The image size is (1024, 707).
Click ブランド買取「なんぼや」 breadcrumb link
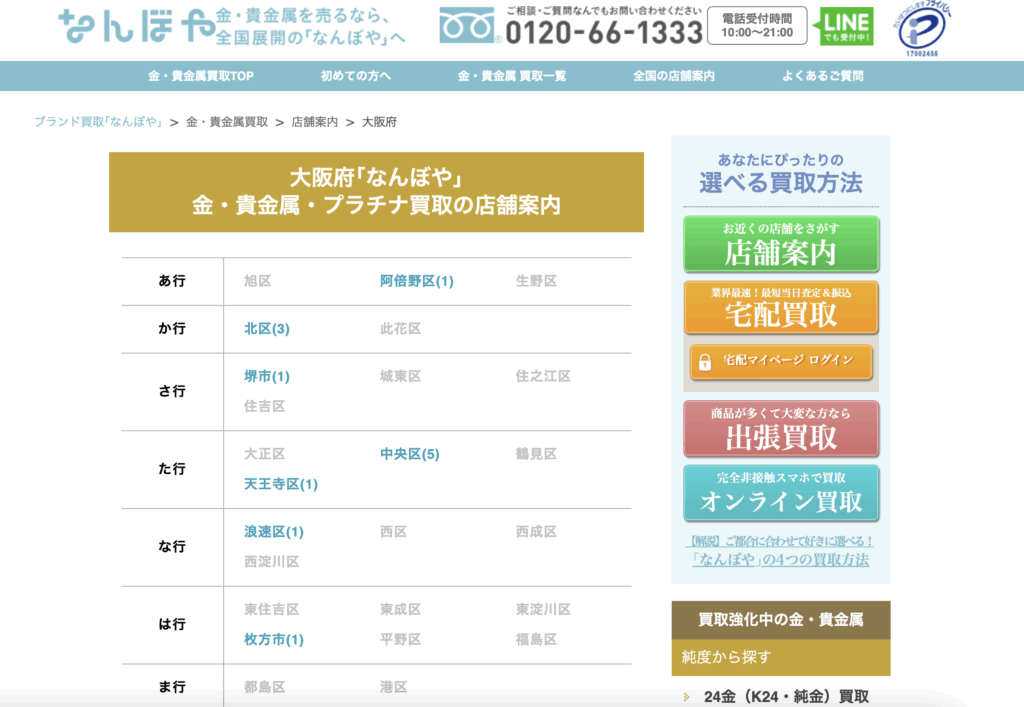click(x=98, y=122)
